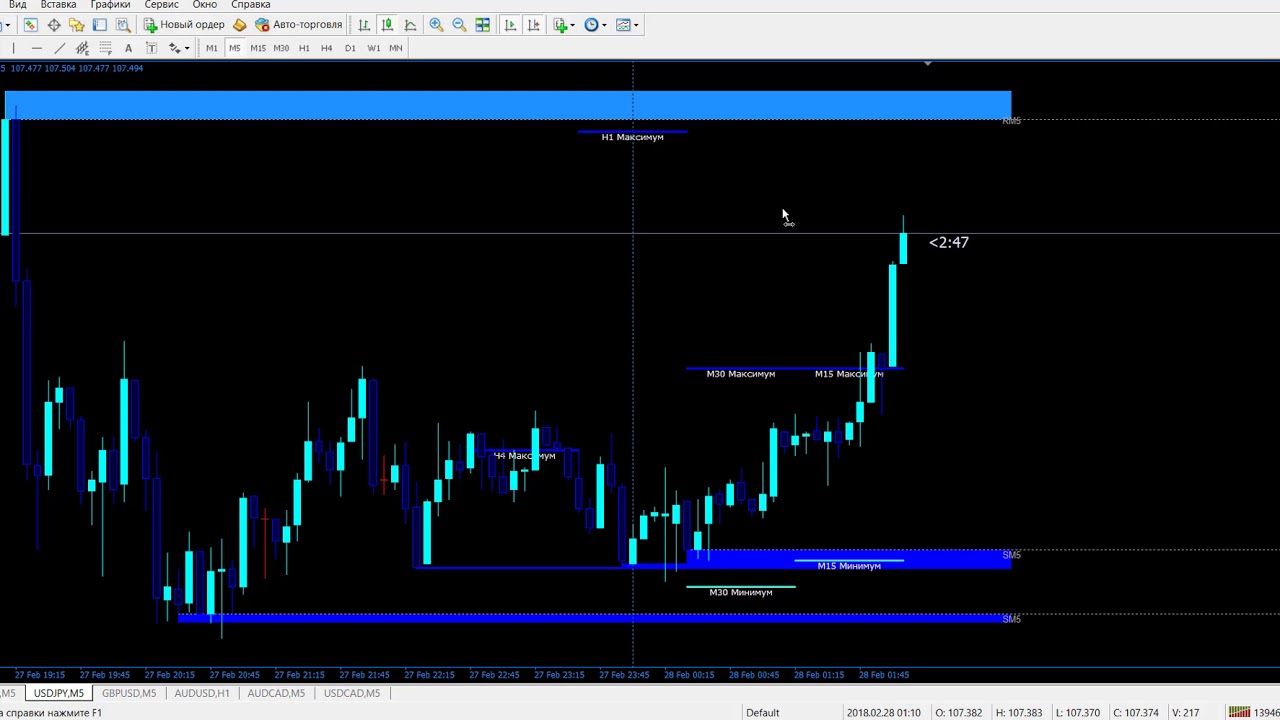Select the trendline tool

click(60, 48)
